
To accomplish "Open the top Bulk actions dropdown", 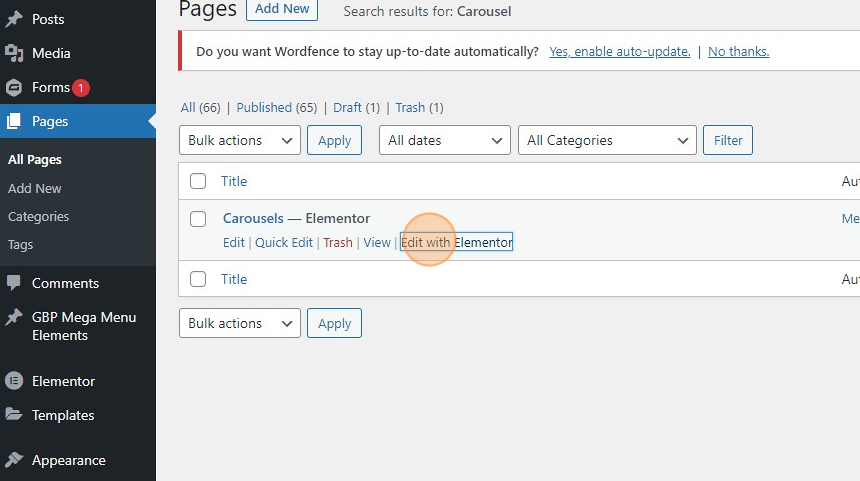I will click(240, 140).
